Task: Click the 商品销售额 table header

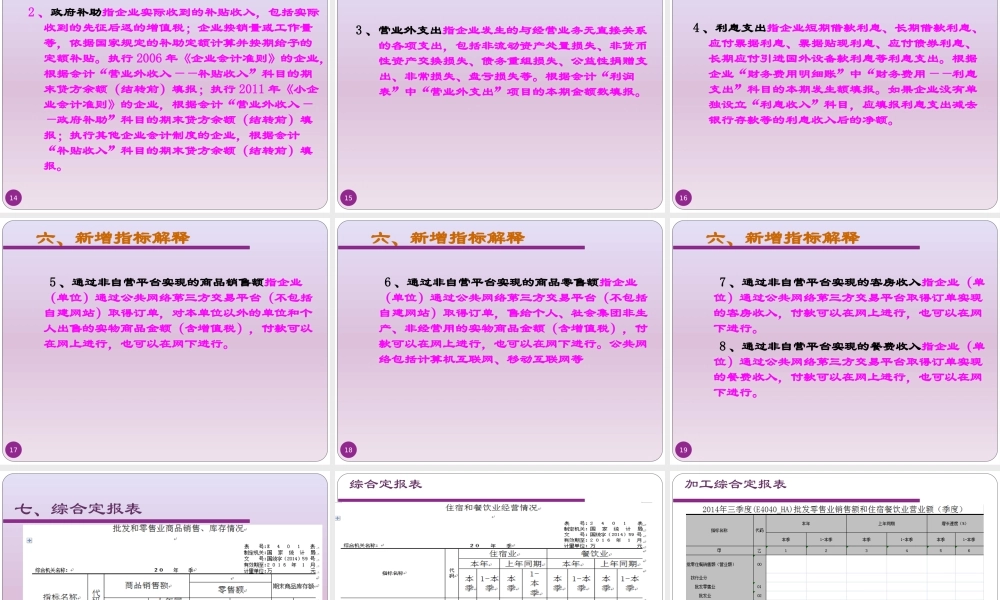Action: (147, 585)
